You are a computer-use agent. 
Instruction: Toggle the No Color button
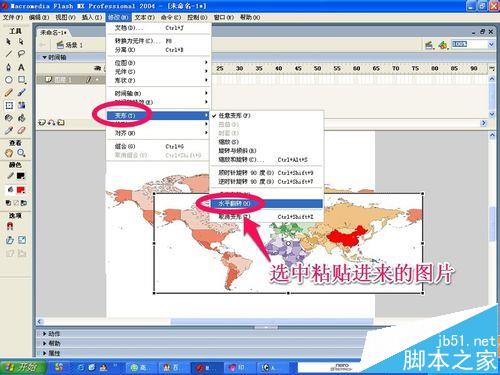[x=16, y=203]
